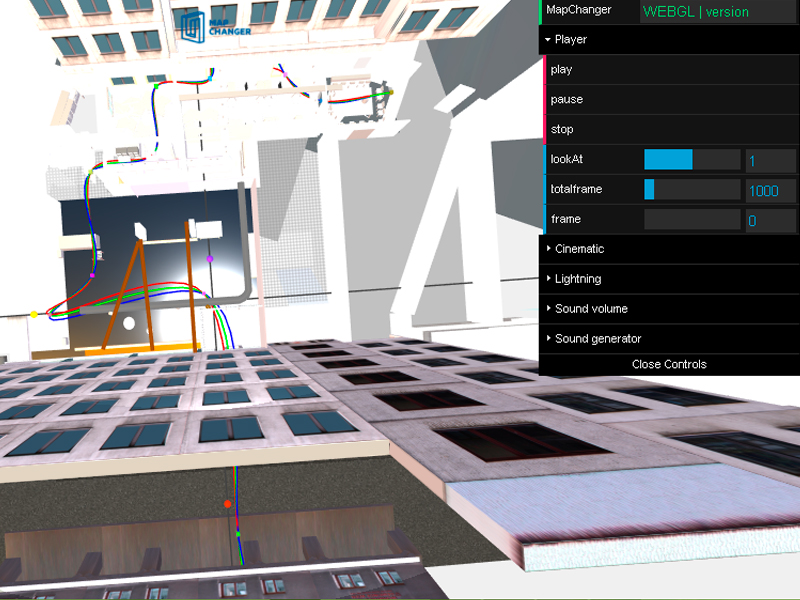Select the red control point near ground
800x600 pixels.
click(228, 504)
